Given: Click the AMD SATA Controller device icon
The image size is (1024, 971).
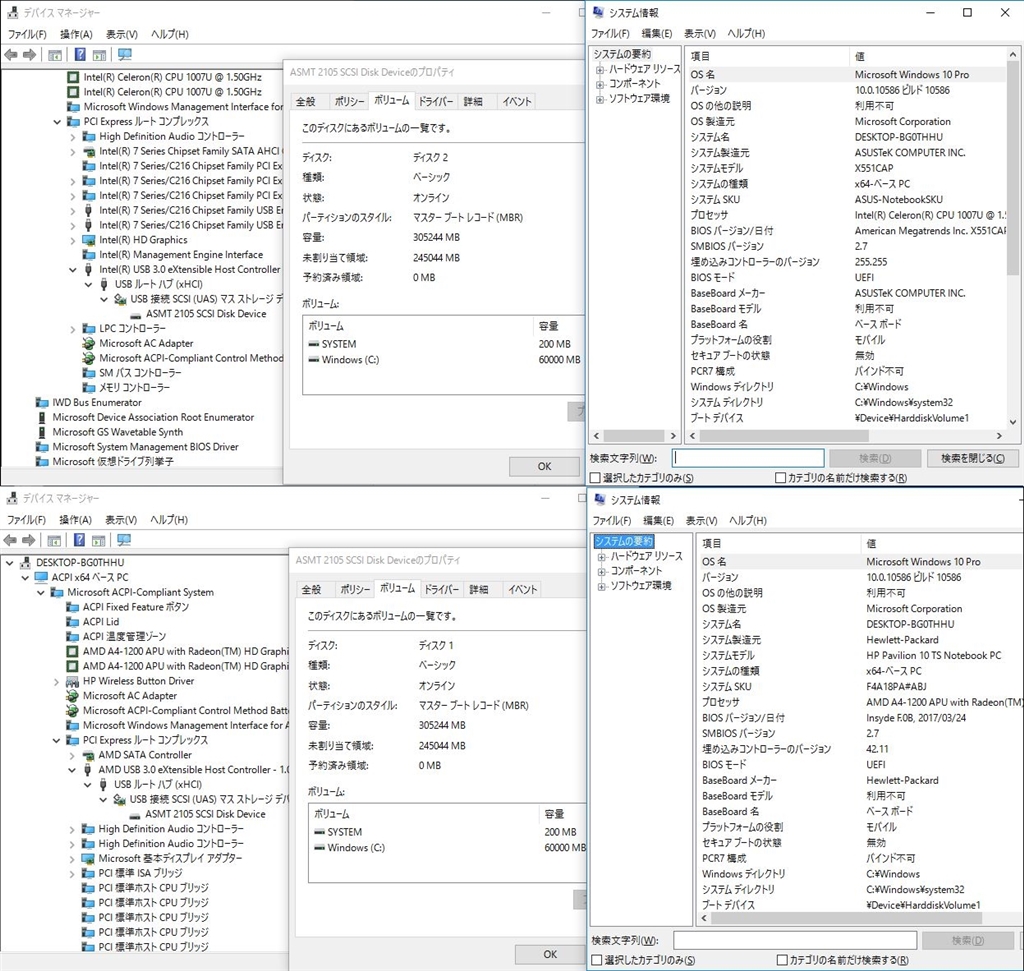Looking at the screenshot, I should (88, 755).
